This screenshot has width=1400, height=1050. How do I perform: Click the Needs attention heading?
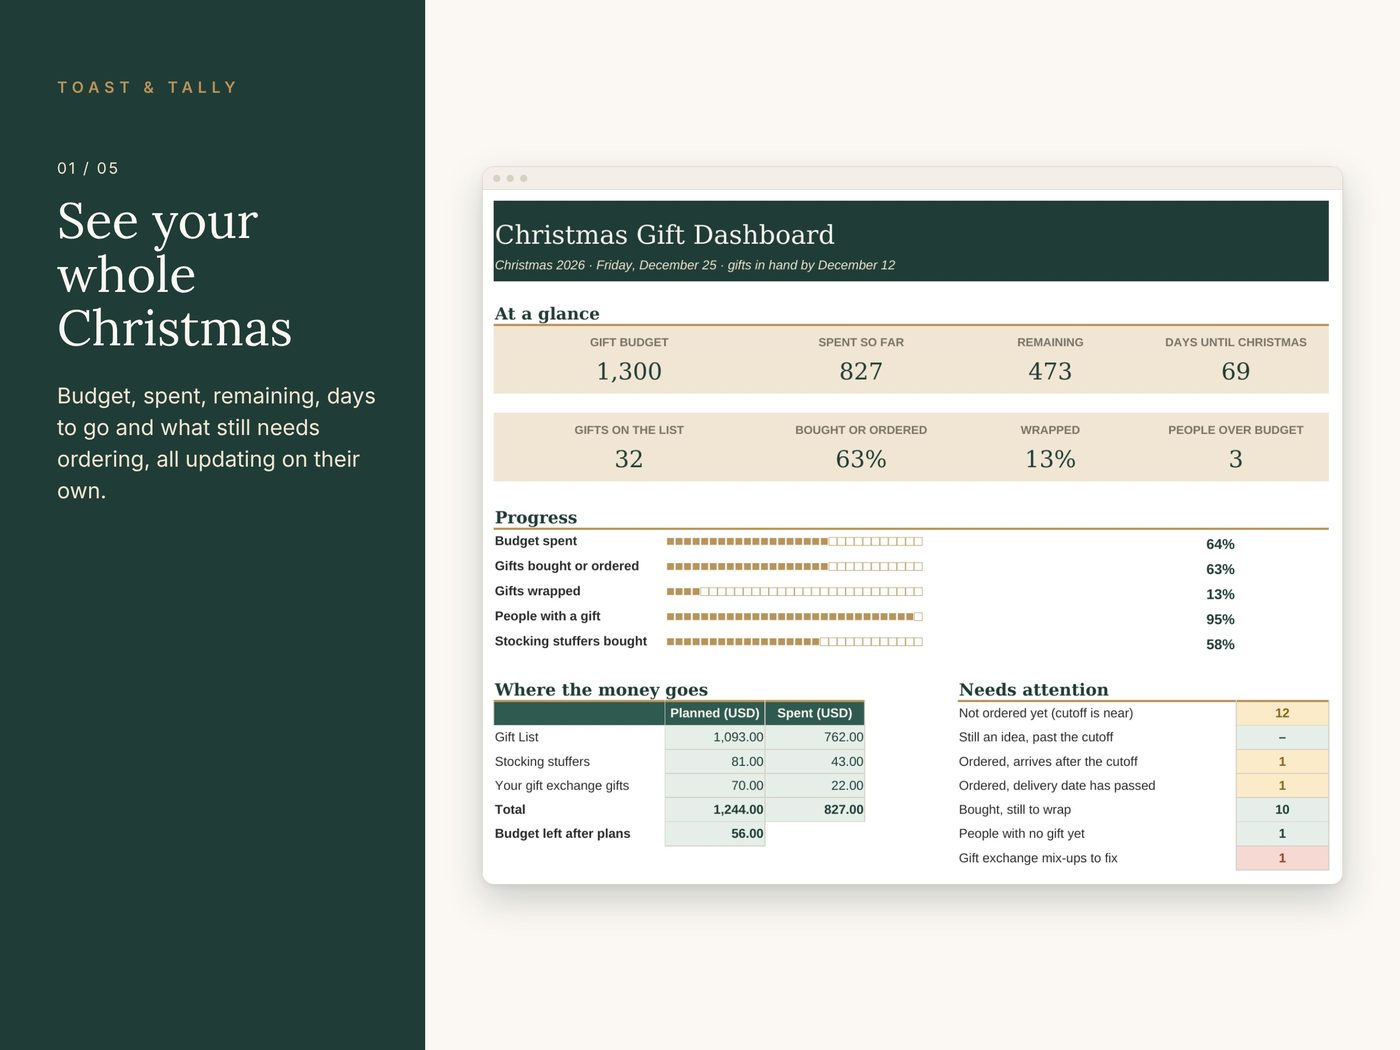tap(1033, 689)
